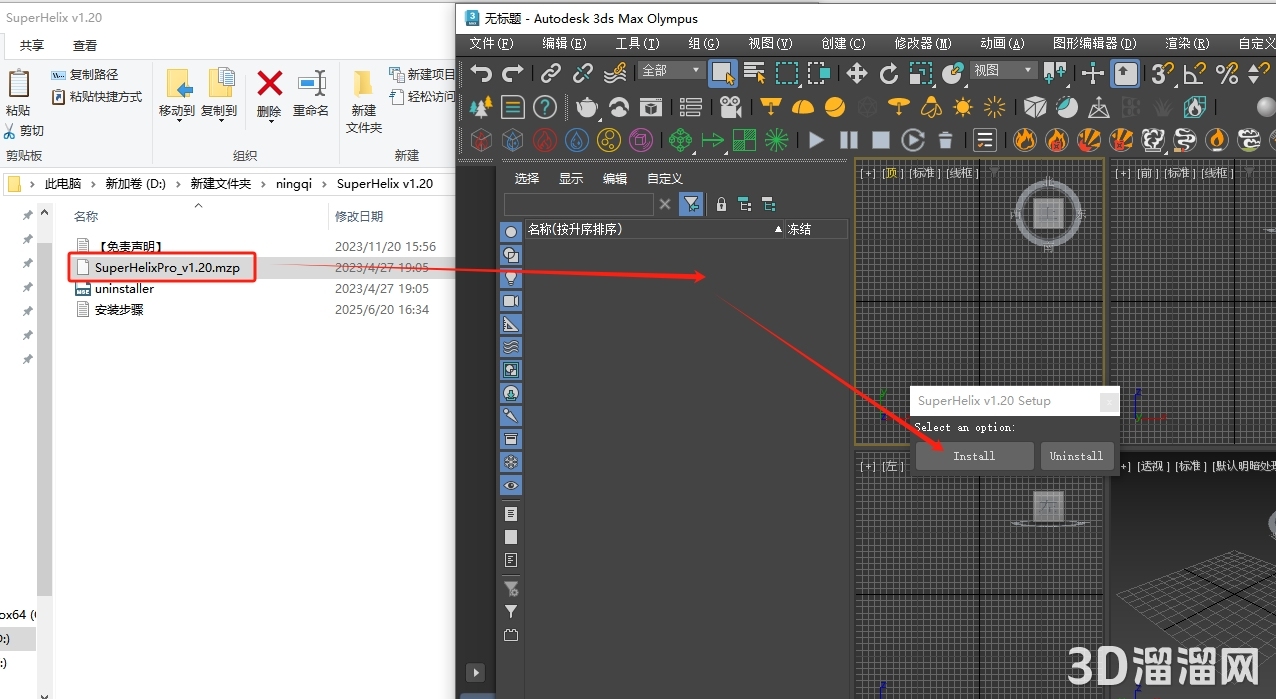Image resolution: width=1276 pixels, height=699 pixels.
Task: Click the Pause bars in simulation toolbar
Action: tap(849, 140)
